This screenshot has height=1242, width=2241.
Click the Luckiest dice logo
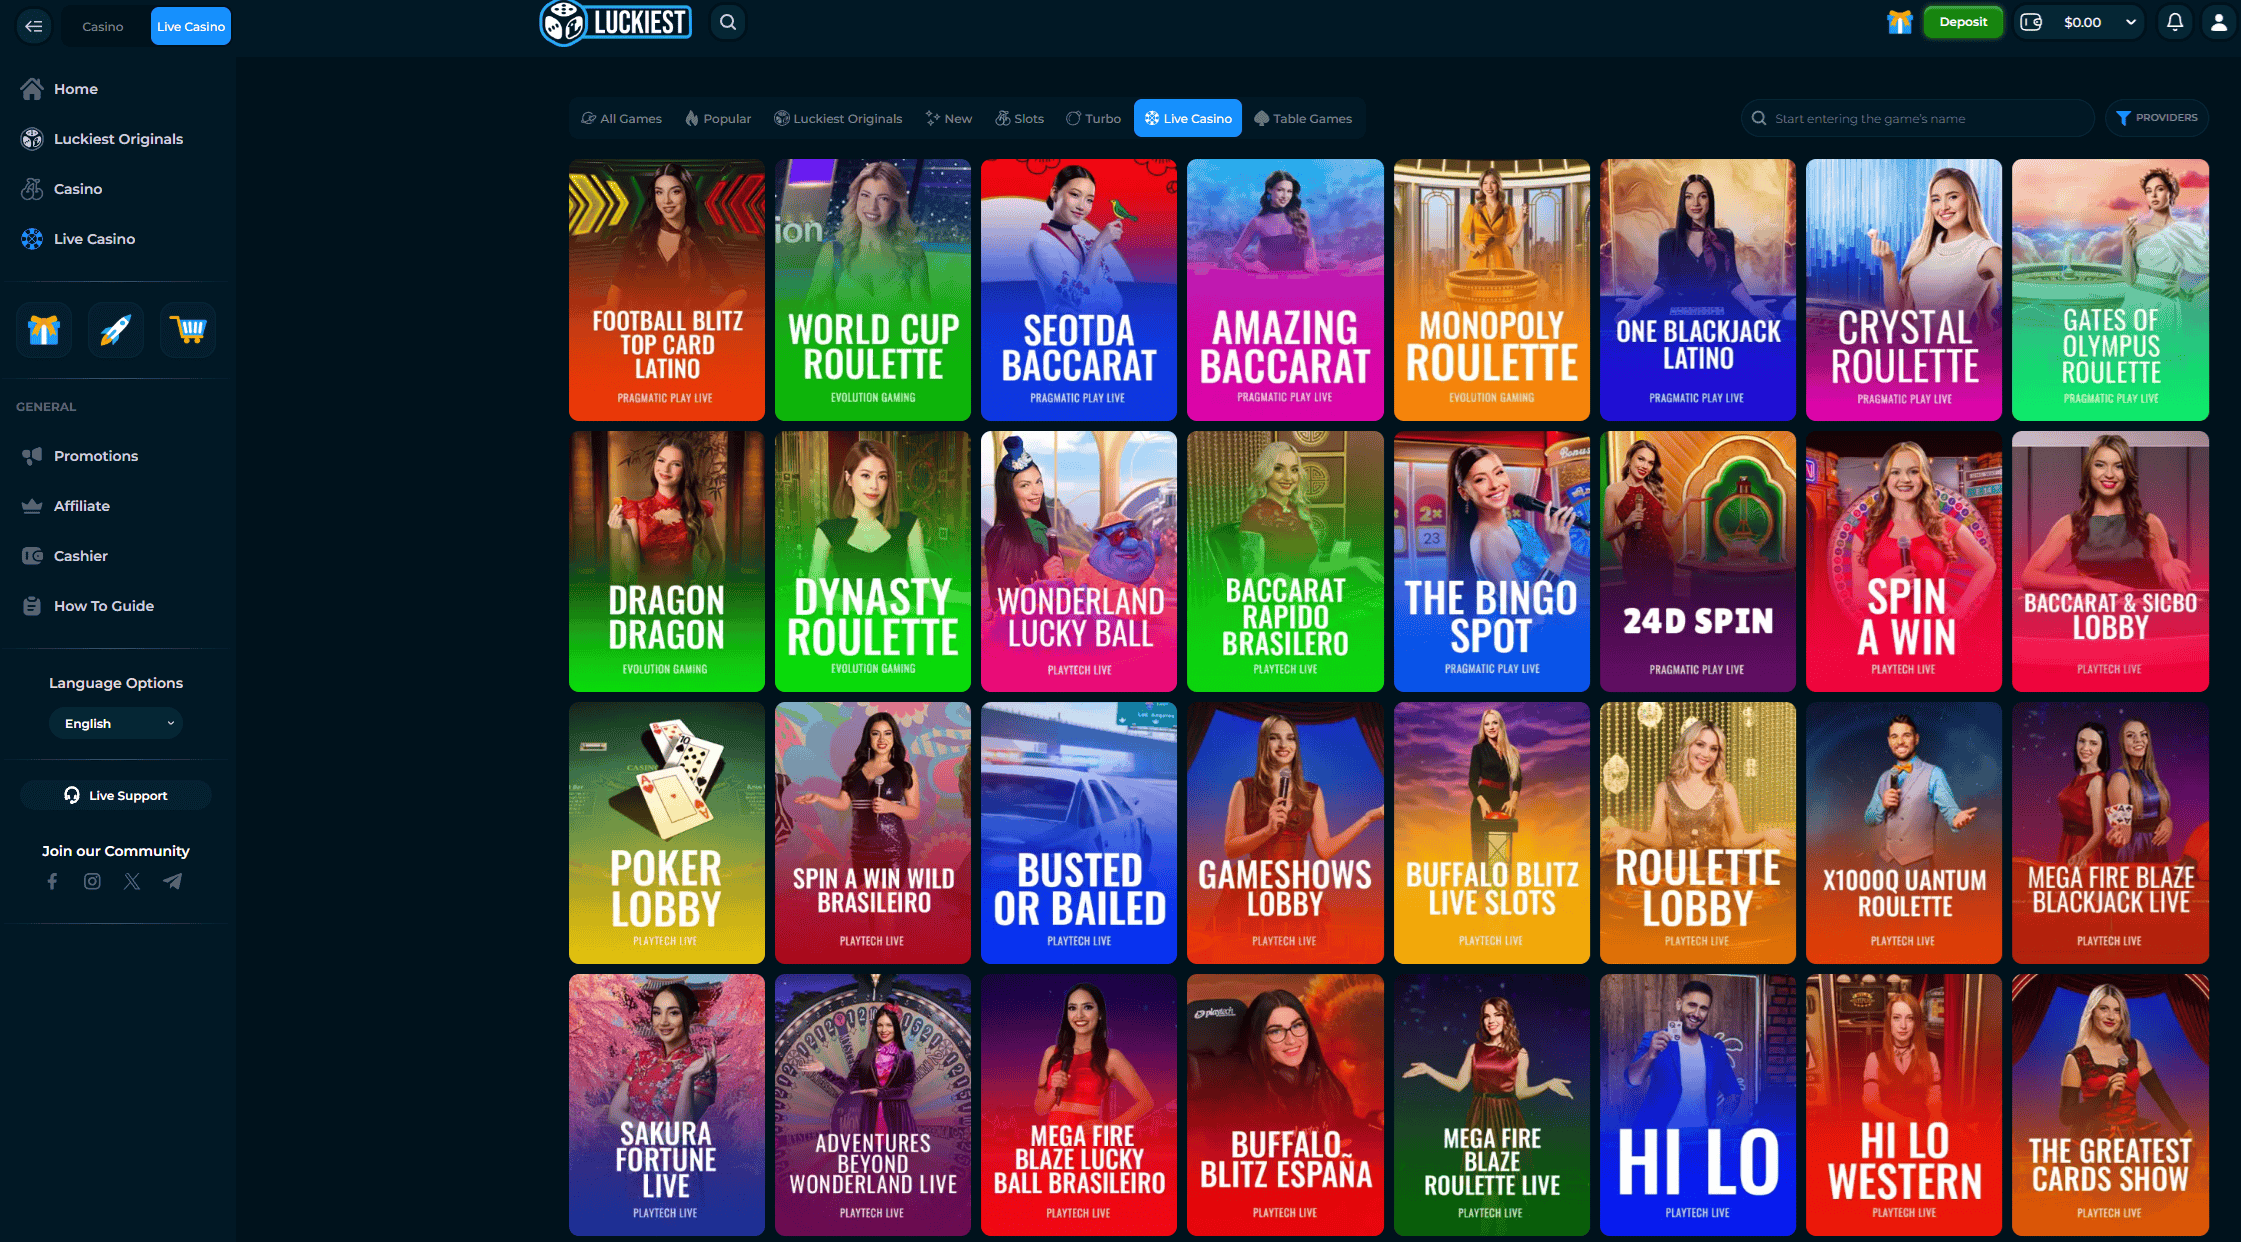(x=615, y=22)
